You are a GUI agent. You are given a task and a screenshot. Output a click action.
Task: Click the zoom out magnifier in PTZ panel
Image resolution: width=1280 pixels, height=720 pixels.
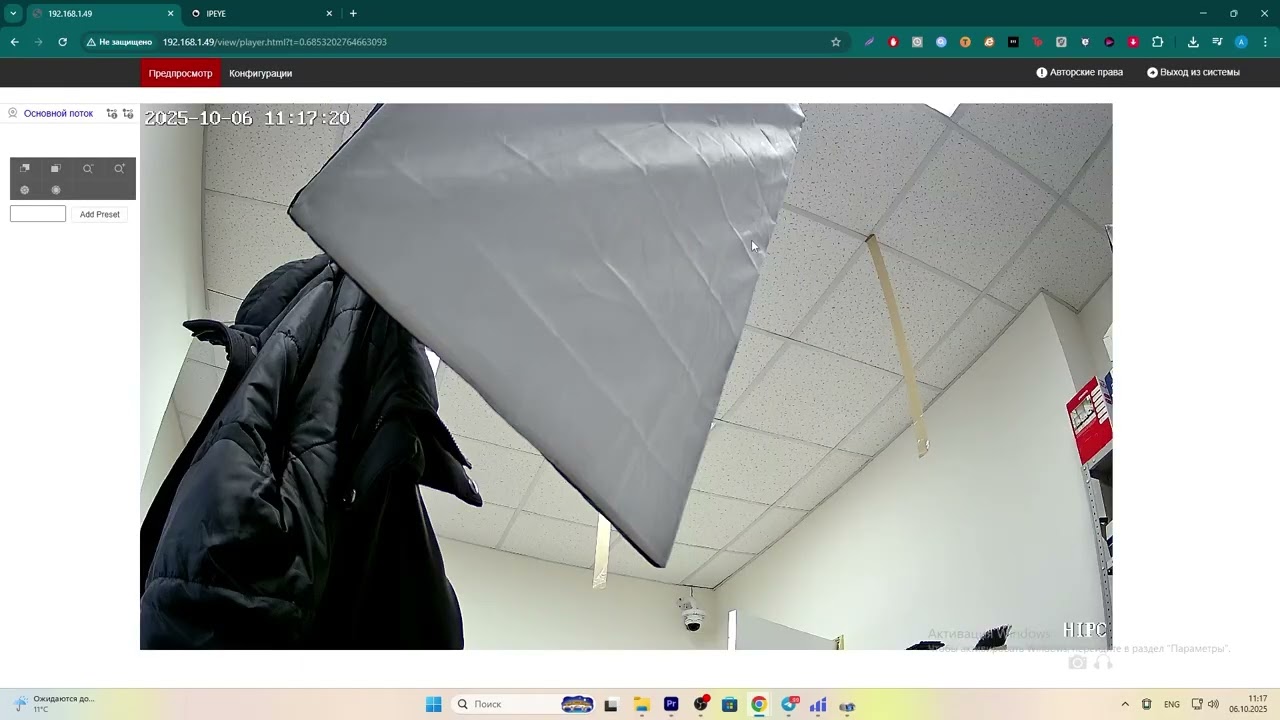coord(88,169)
